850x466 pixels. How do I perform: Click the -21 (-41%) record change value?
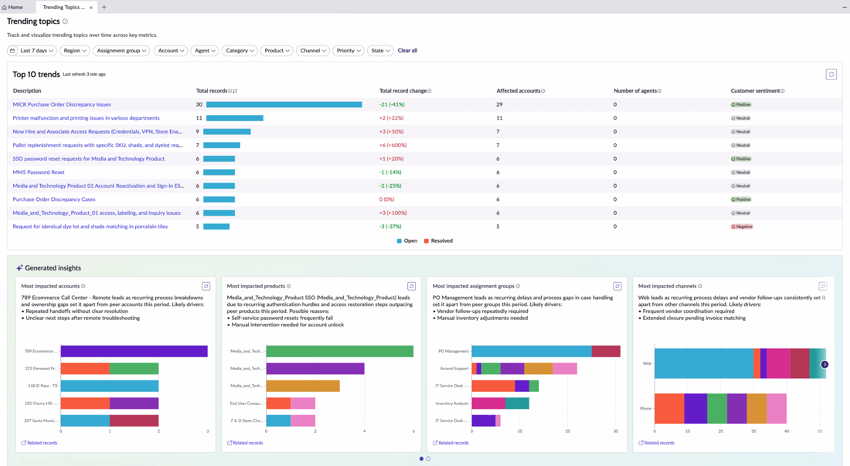(x=392, y=105)
